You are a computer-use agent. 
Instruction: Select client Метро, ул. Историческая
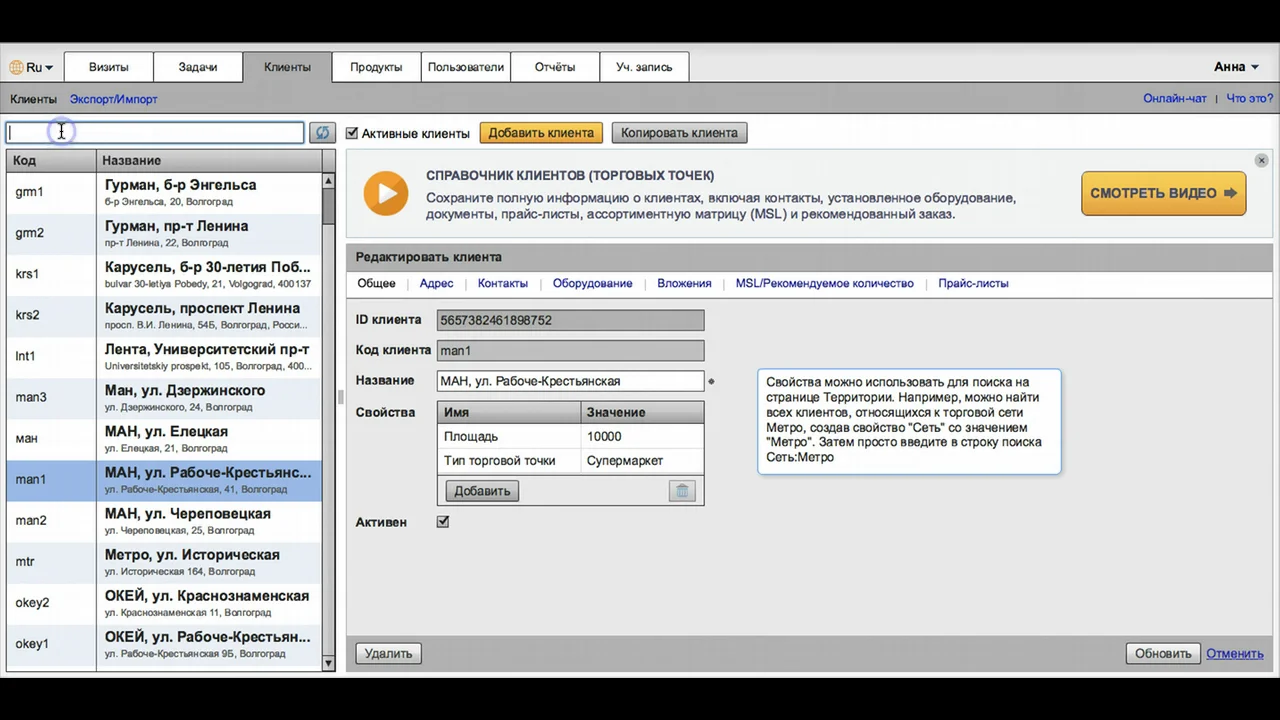click(164, 561)
